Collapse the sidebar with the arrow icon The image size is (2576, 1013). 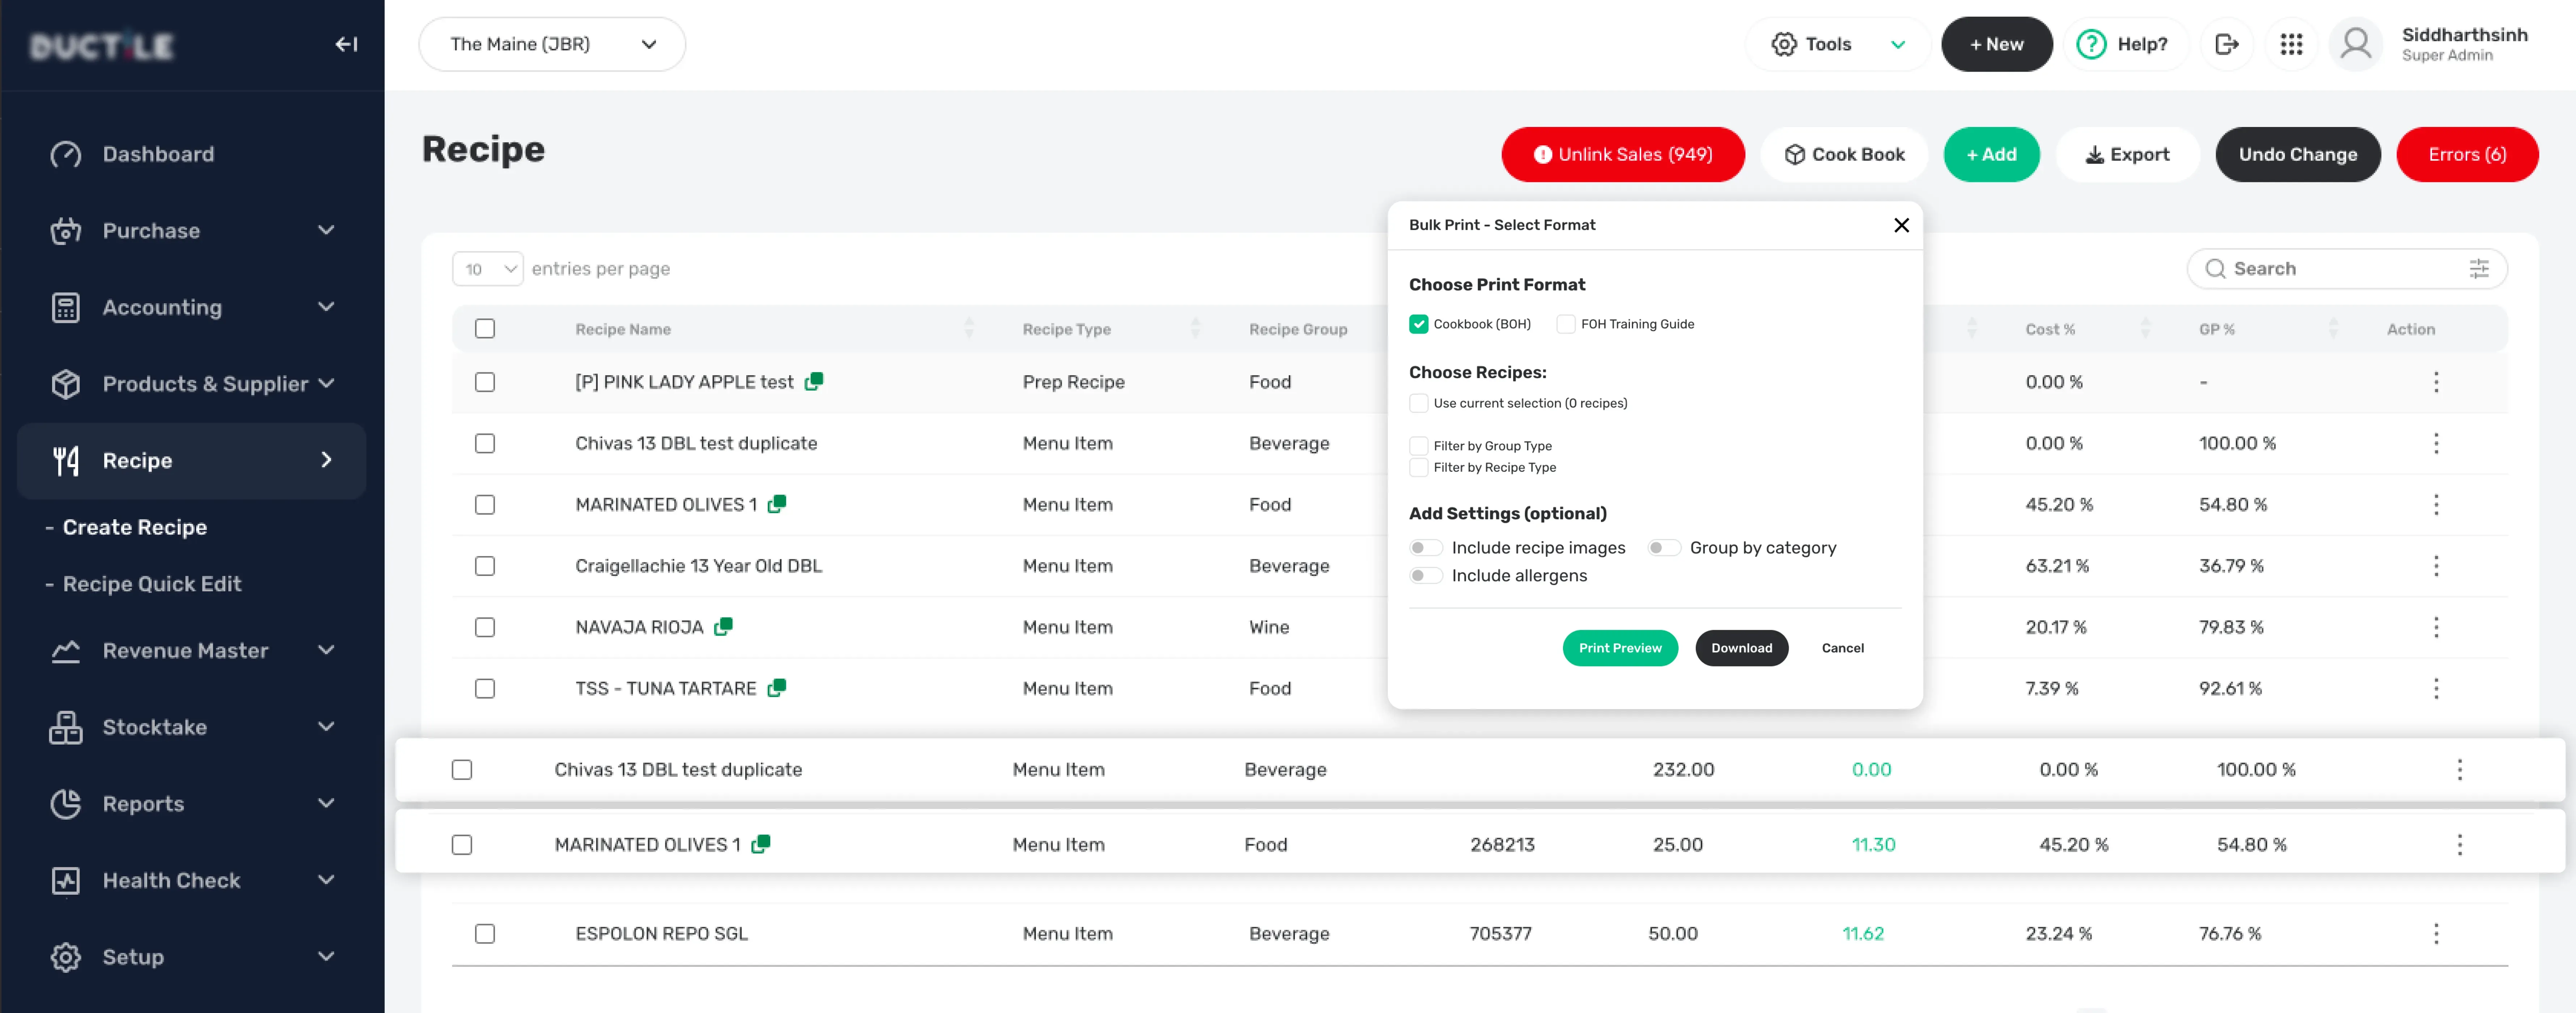346,44
